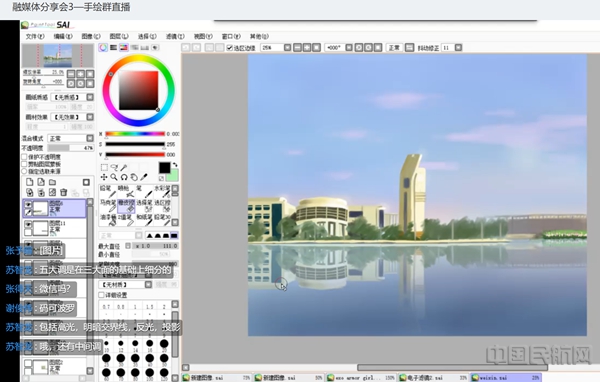Open the 混合模式 blending mode dropdown
The height and width of the screenshot is (382, 600).
pyautogui.click(x=71, y=138)
